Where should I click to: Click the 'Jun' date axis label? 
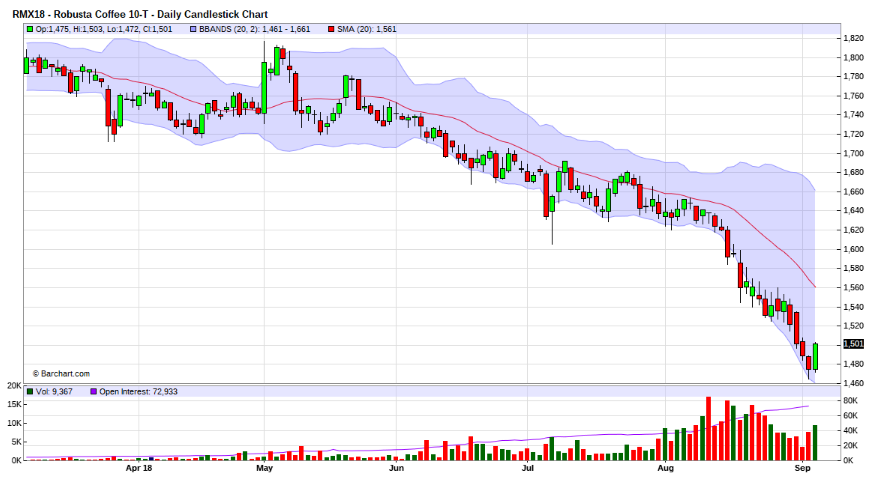point(396,468)
